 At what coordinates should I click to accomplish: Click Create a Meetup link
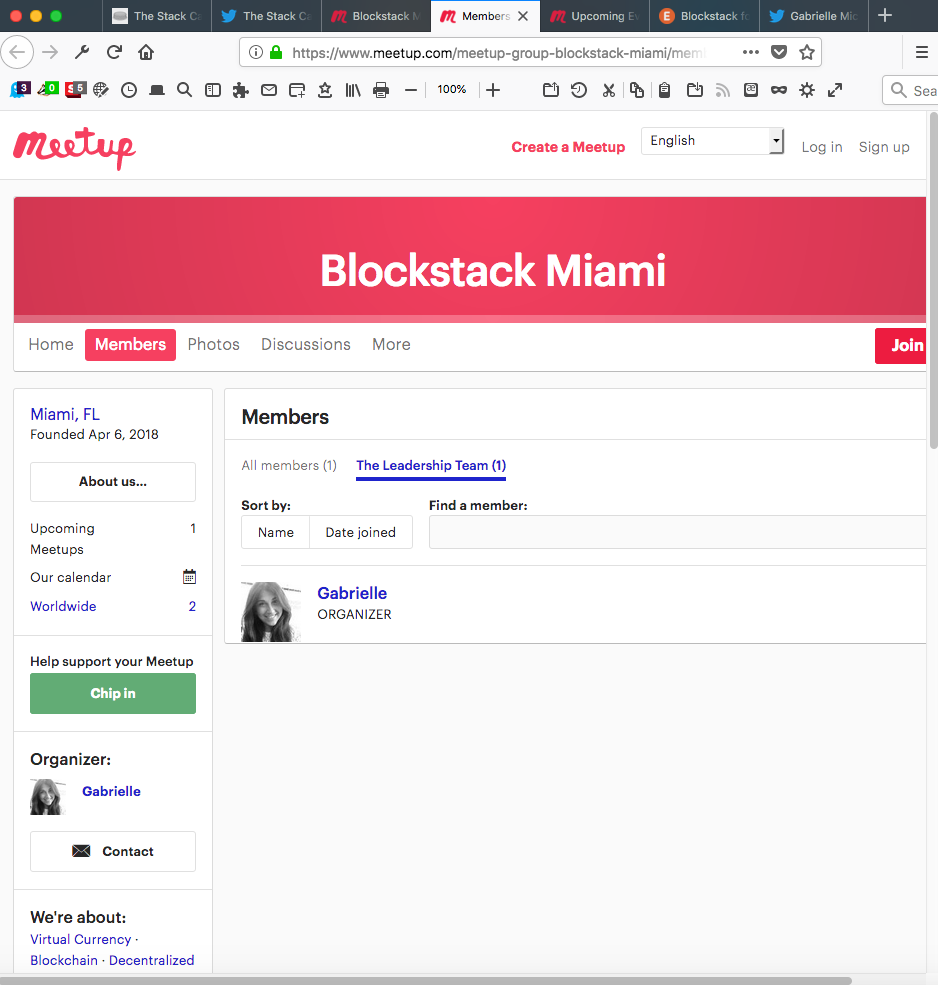point(568,147)
